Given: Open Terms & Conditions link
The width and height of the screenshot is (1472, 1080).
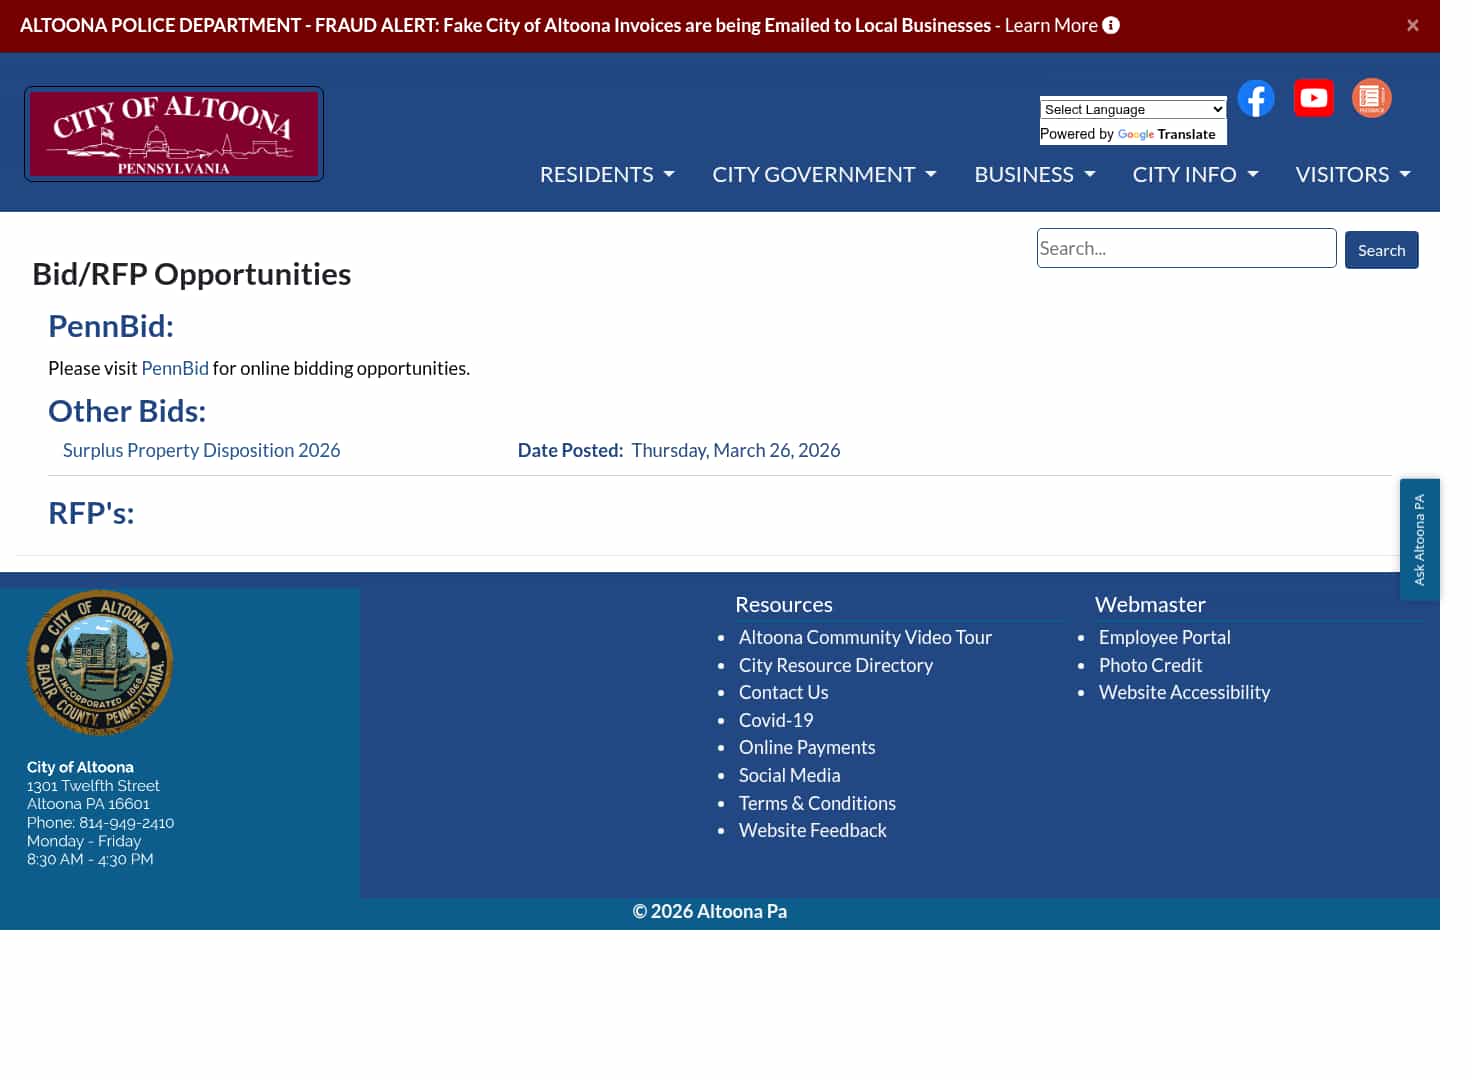Looking at the screenshot, I should point(817,803).
